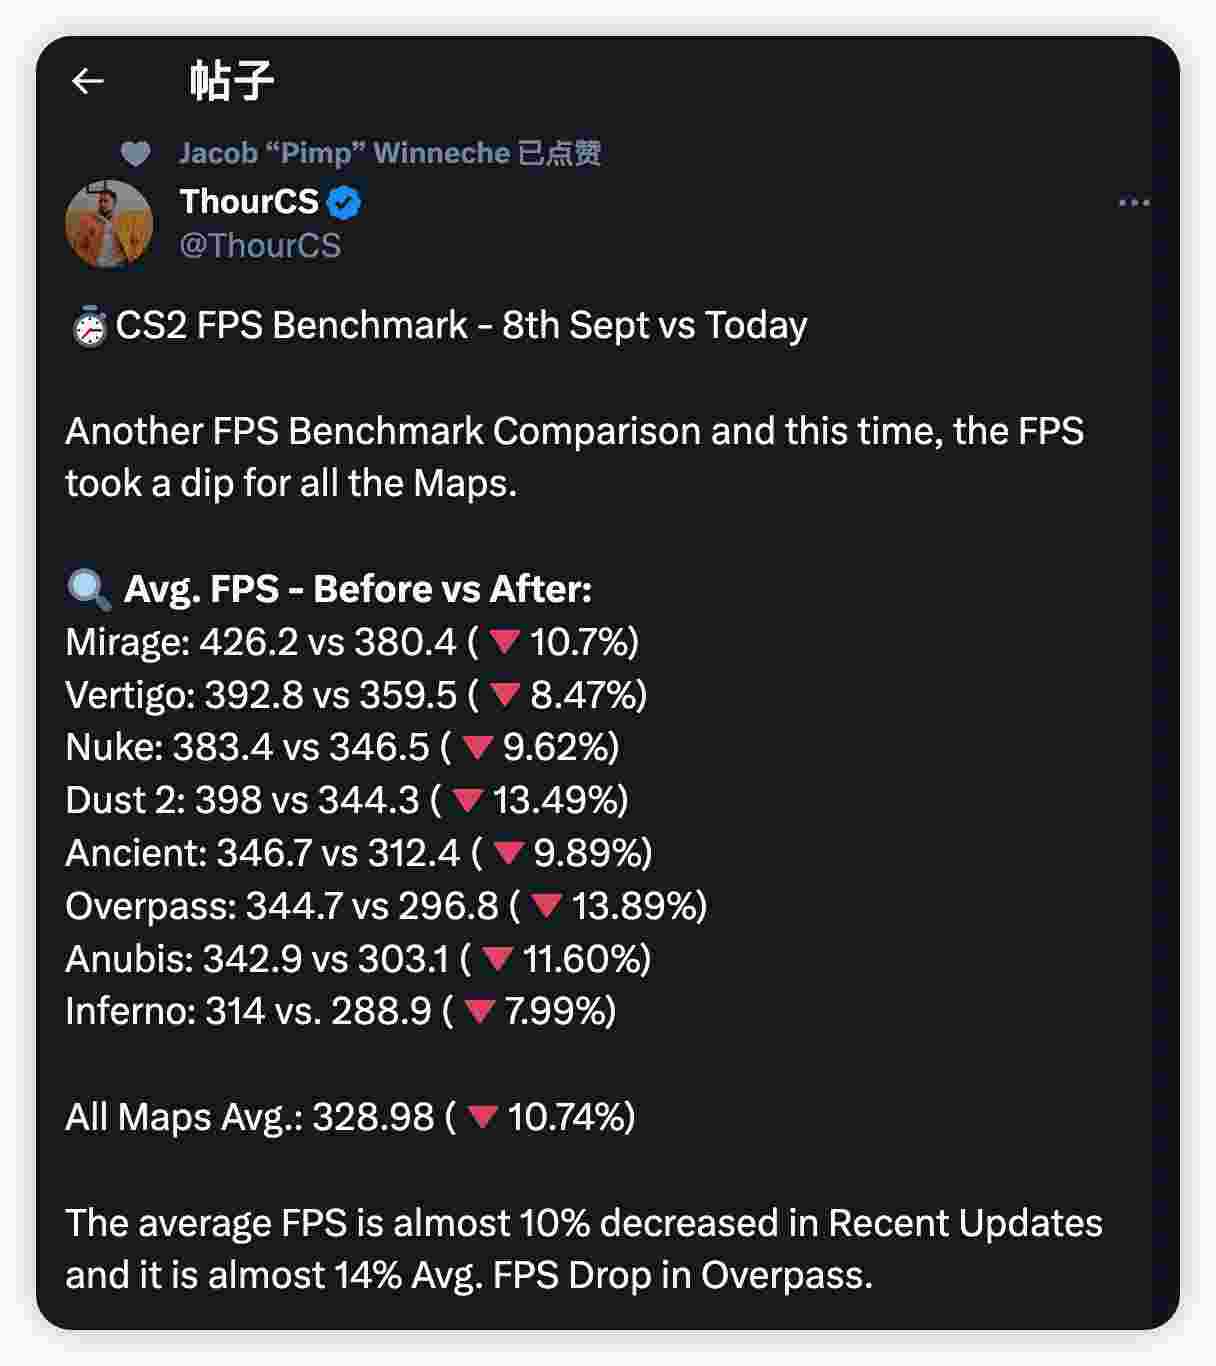The height and width of the screenshot is (1366, 1216).
Task: Open ThourCS profile picture
Action: click(109, 224)
